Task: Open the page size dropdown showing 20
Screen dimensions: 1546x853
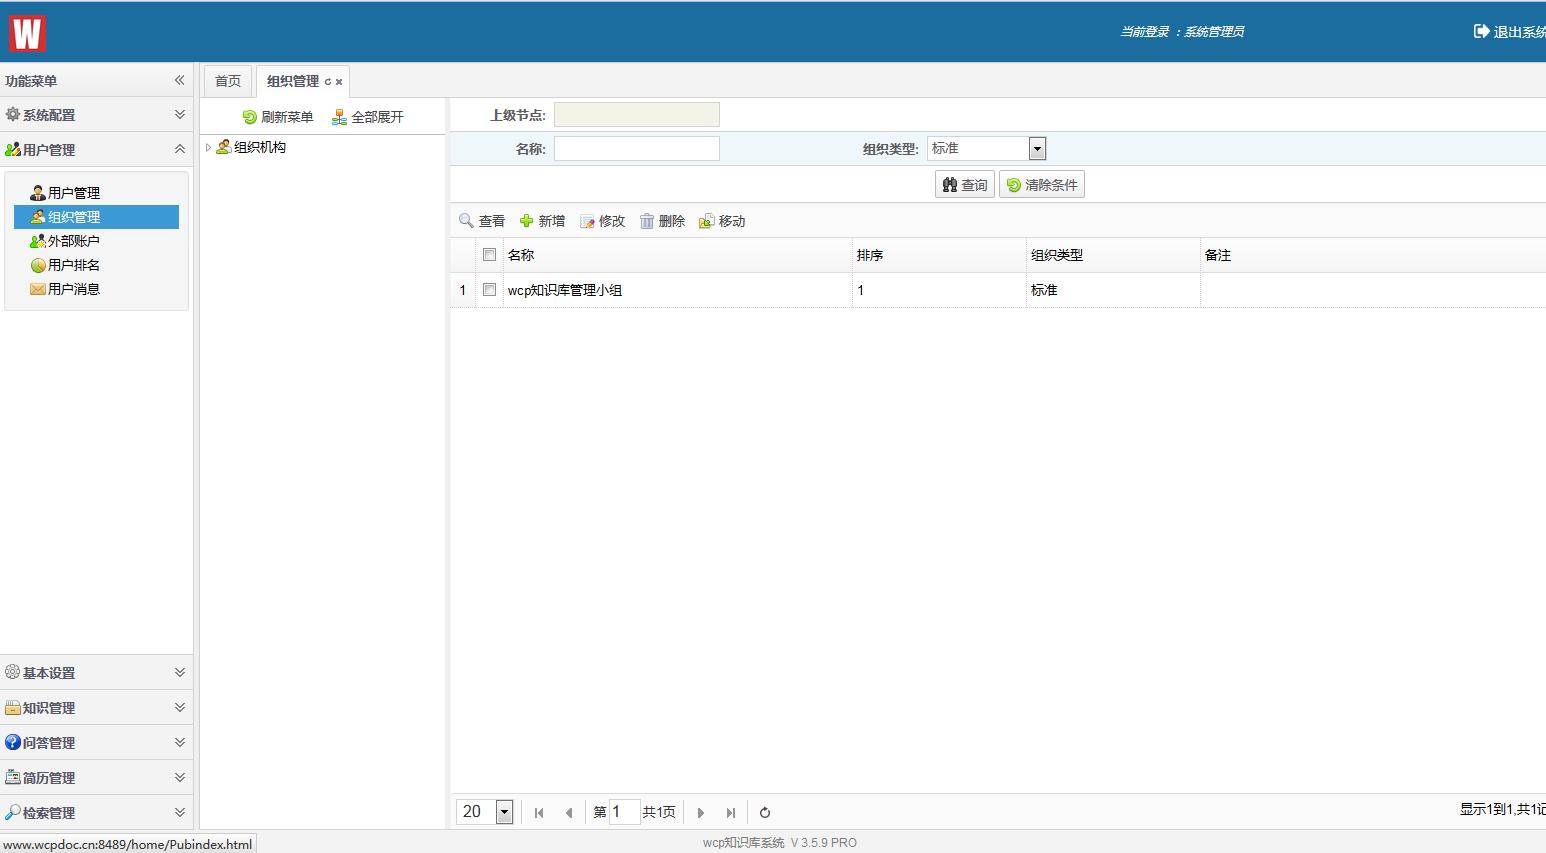Action: coord(504,812)
